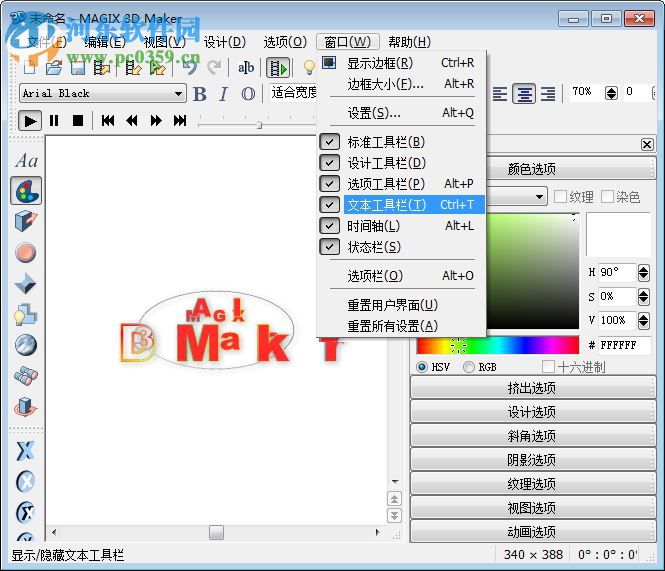Select the texture sphere tool
The image size is (665, 571).
coord(26,345)
